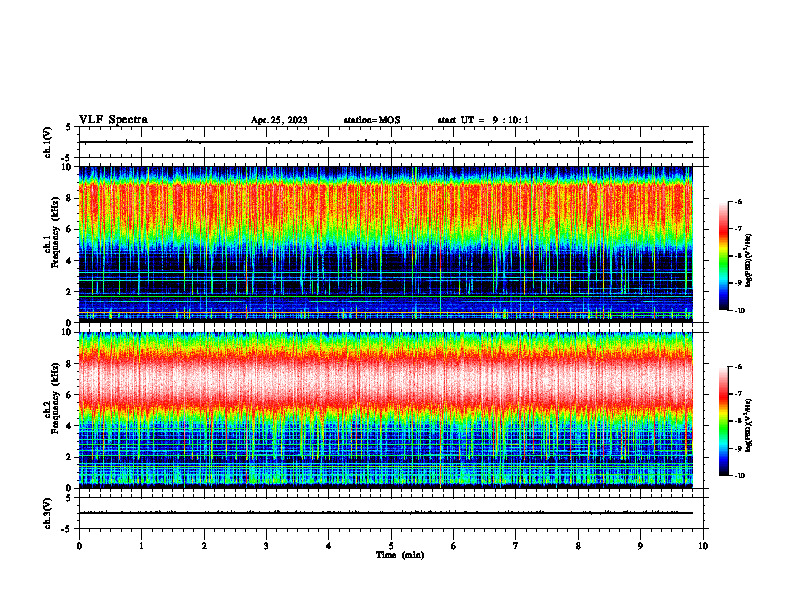792x612 pixels.
Task: Click the "Time (min)" x-axis label
Action: (x=400, y=555)
